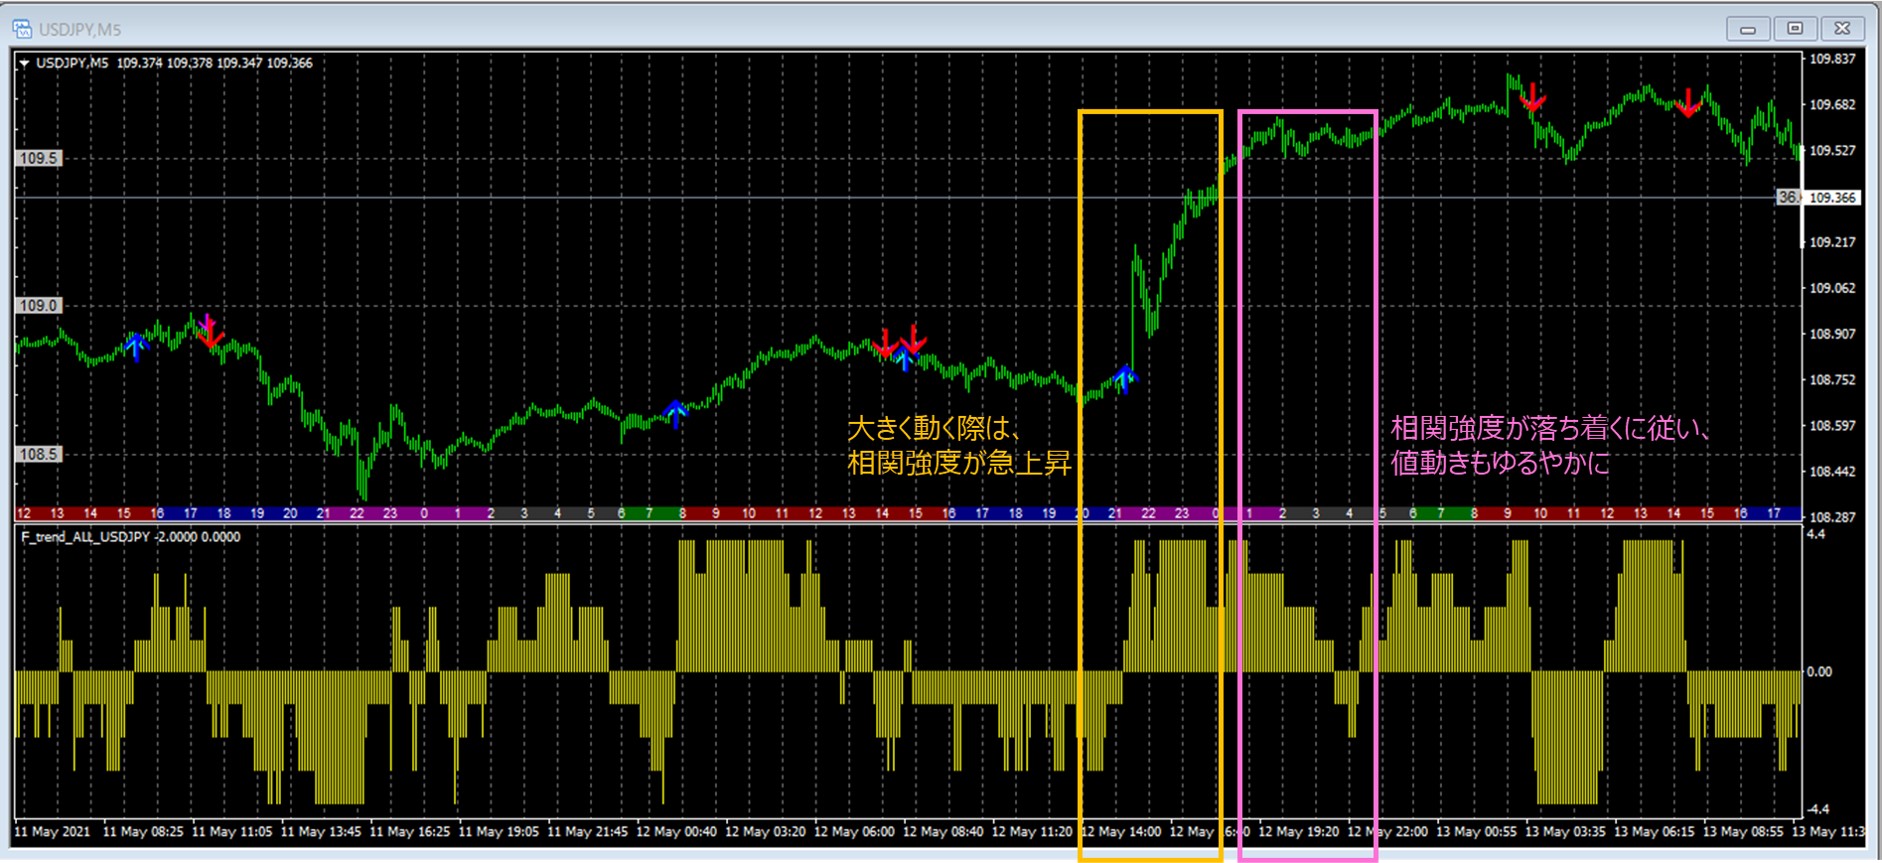Click the 108.442 value on the price scale

[x=1832, y=472]
